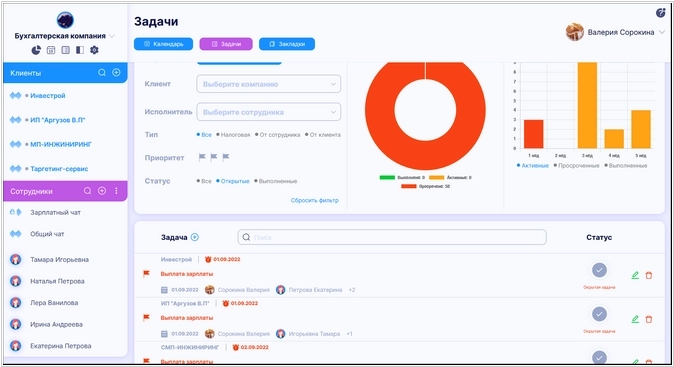
Task: Mark Инвестрой task as completed
Action: point(599,270)
